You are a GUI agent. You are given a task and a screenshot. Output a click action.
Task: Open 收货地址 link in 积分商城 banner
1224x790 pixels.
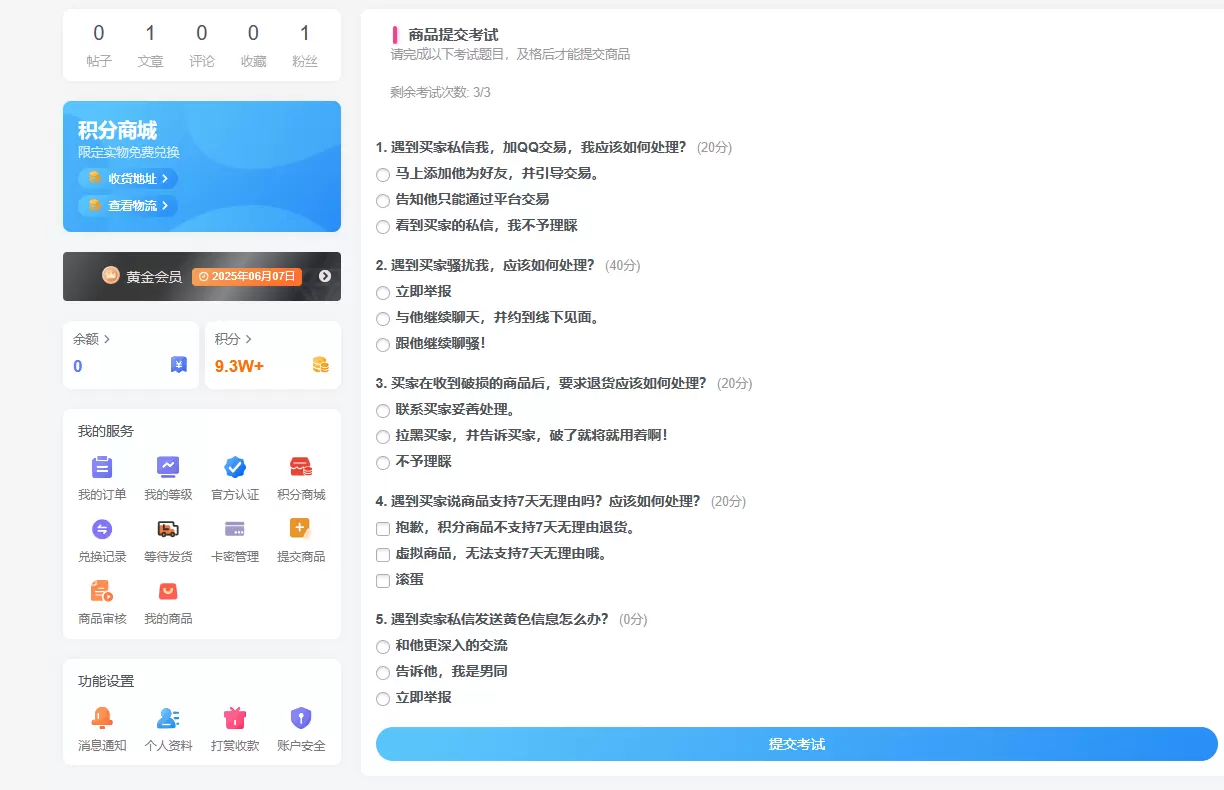(128, 178)
